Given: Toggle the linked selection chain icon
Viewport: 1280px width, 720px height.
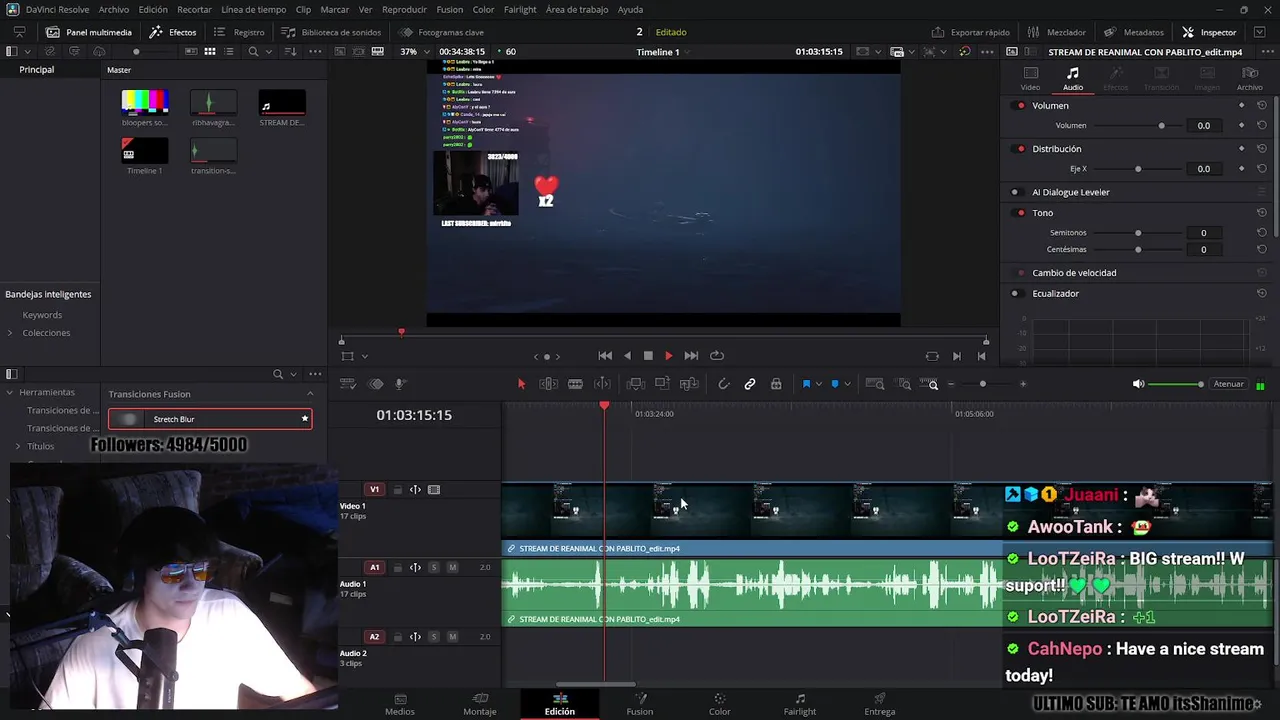Looking at the screenshot, I should (750, 384).
